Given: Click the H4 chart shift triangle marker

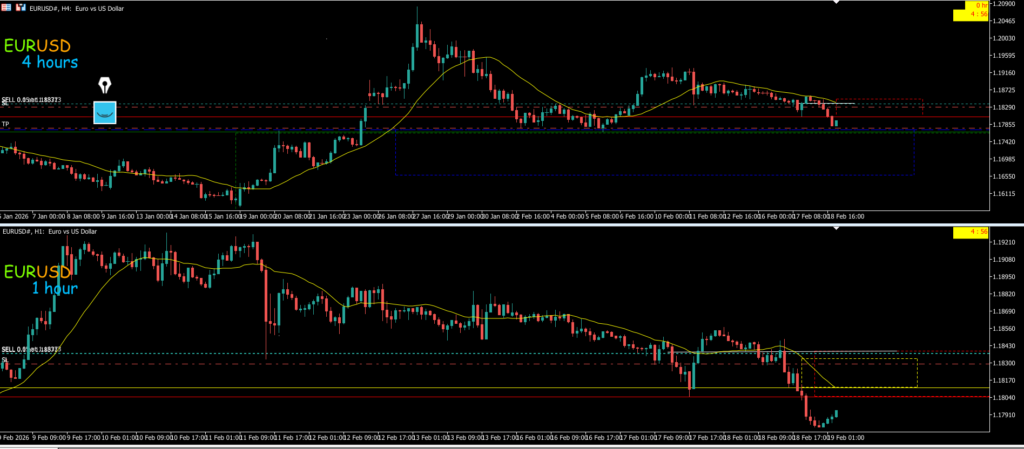Looking at the screenshot, I should click(x=835, y=2).
